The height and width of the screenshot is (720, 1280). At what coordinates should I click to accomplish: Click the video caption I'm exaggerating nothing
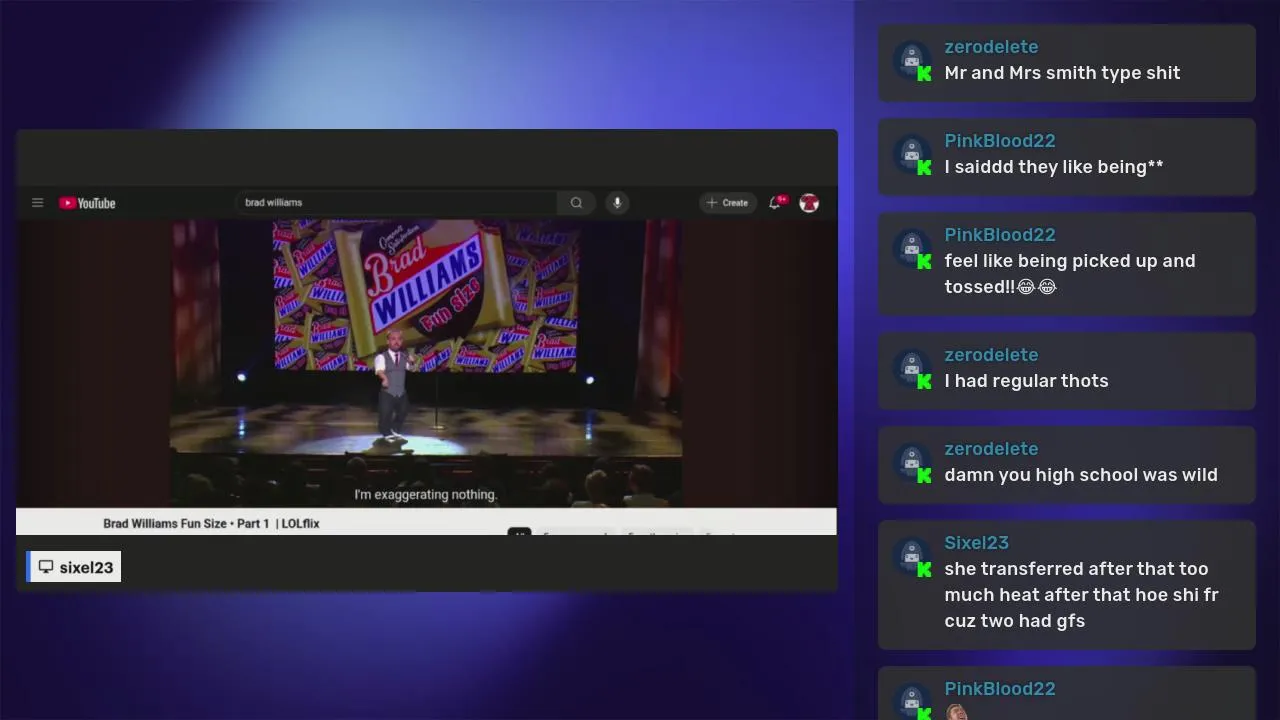(426, 494)
